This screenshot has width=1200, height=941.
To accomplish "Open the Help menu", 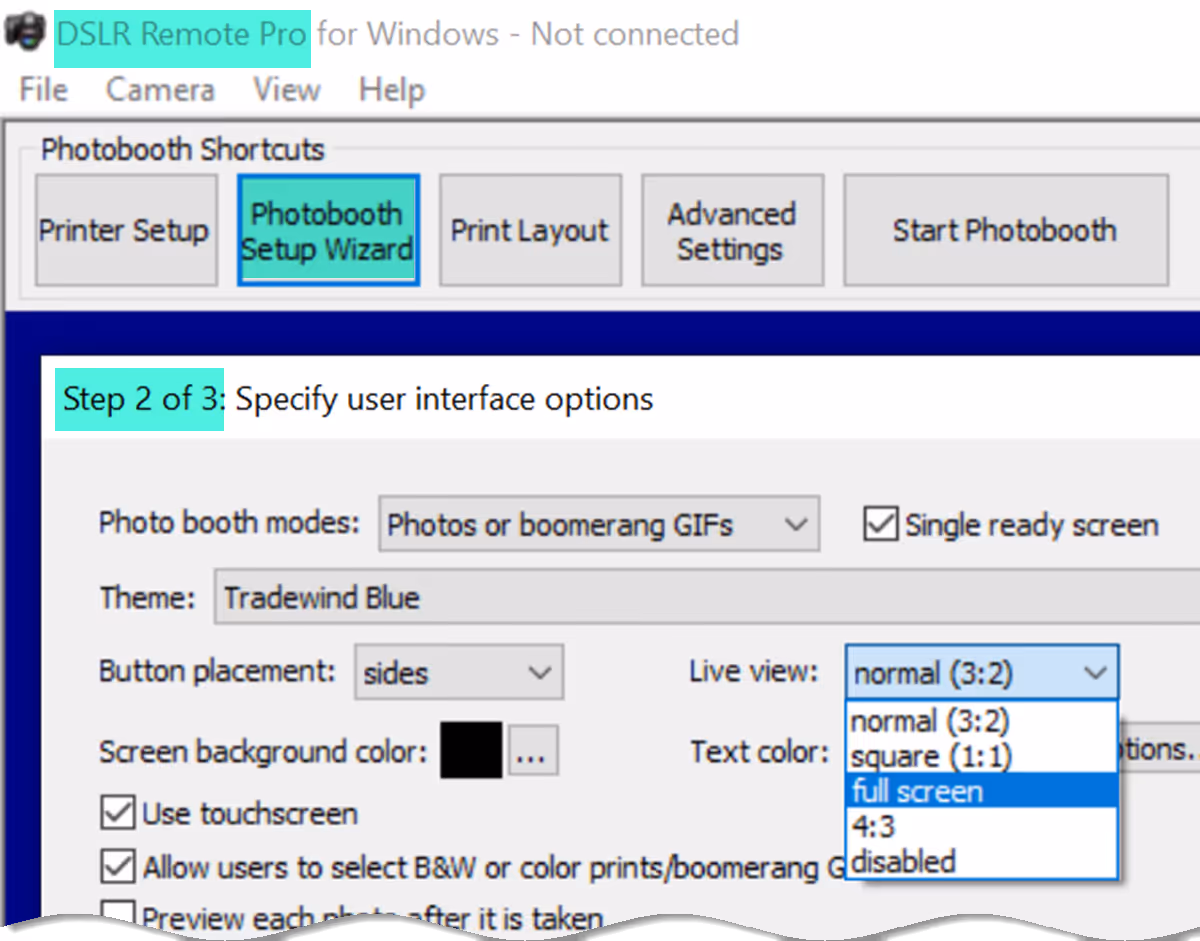I will 392,90.
